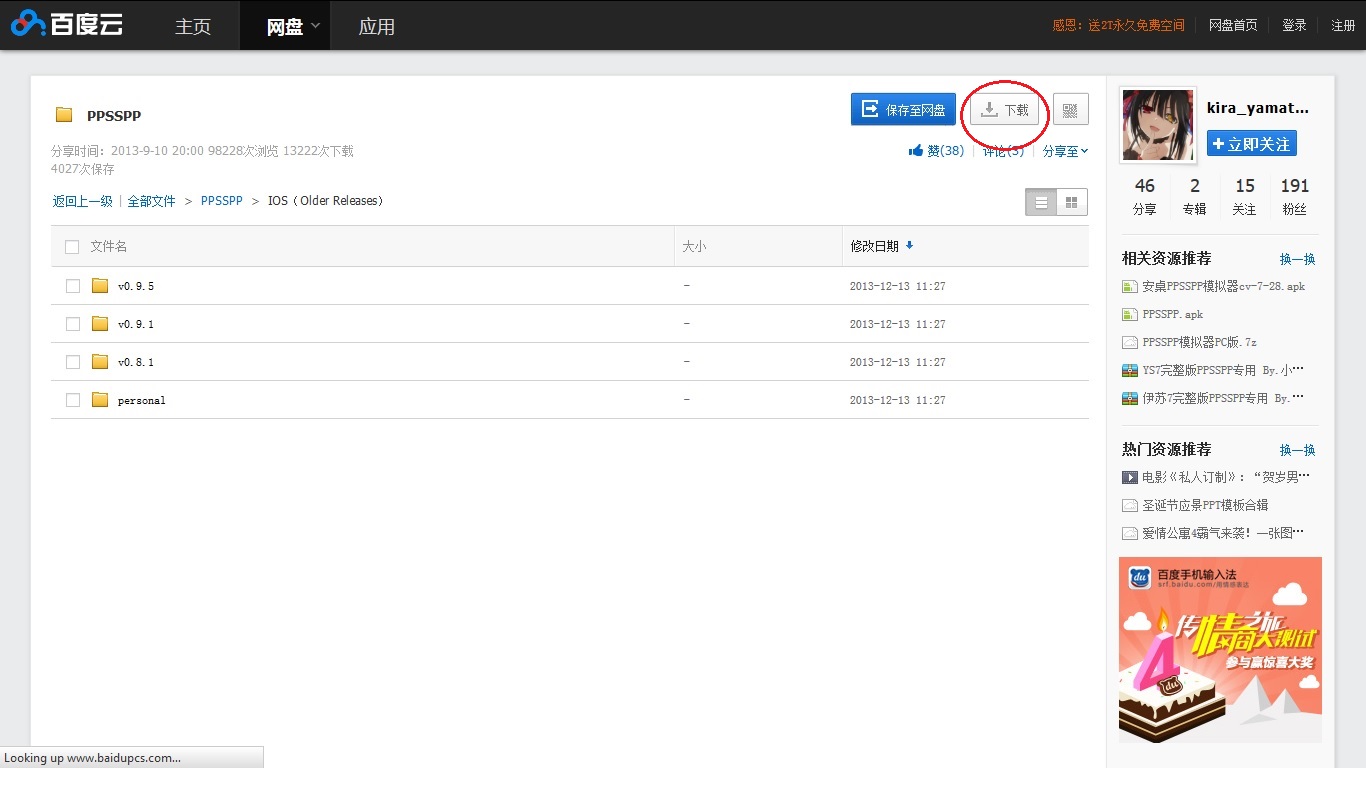This screenshot has height=811, width=1366.
Task: Click the user avatar thumbnail
Action: pos(1158,124)
